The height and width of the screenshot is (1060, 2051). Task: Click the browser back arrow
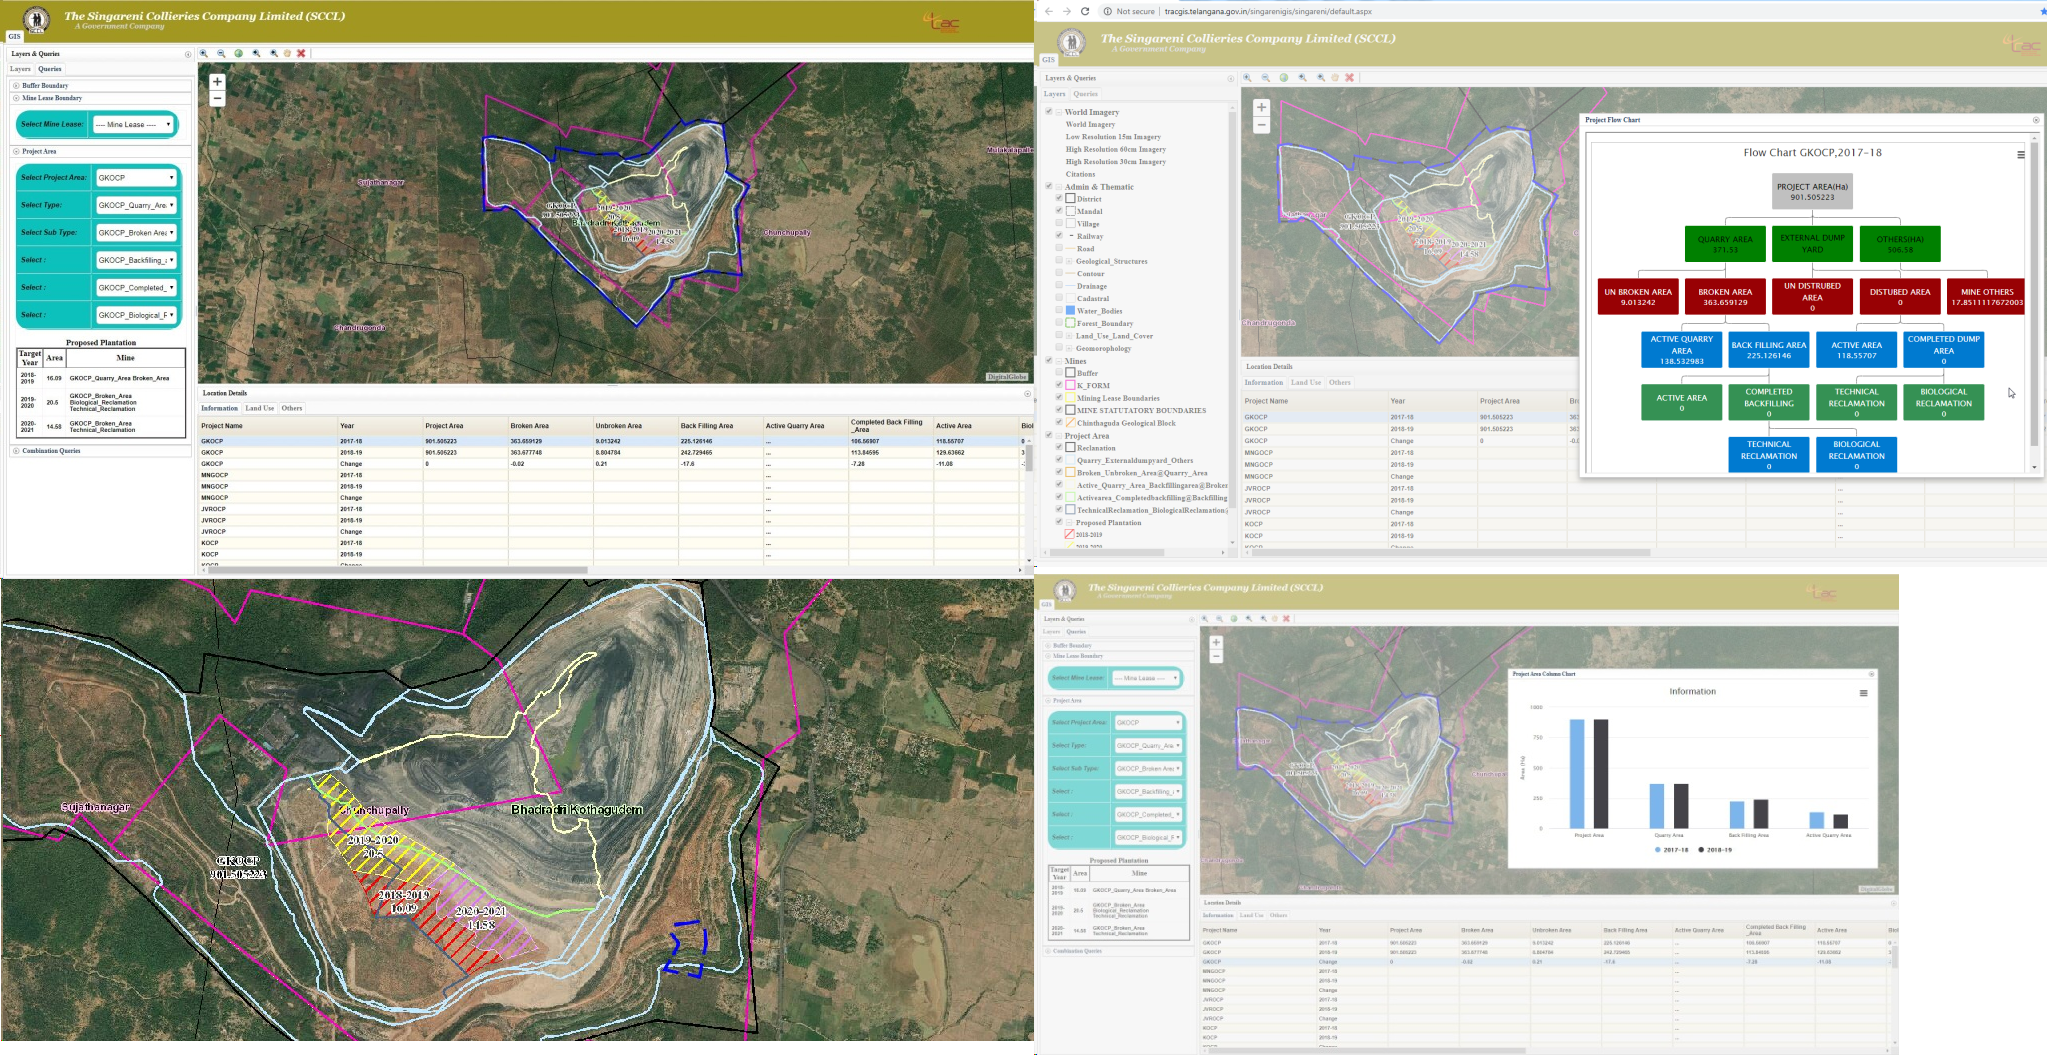[1048, 11]
